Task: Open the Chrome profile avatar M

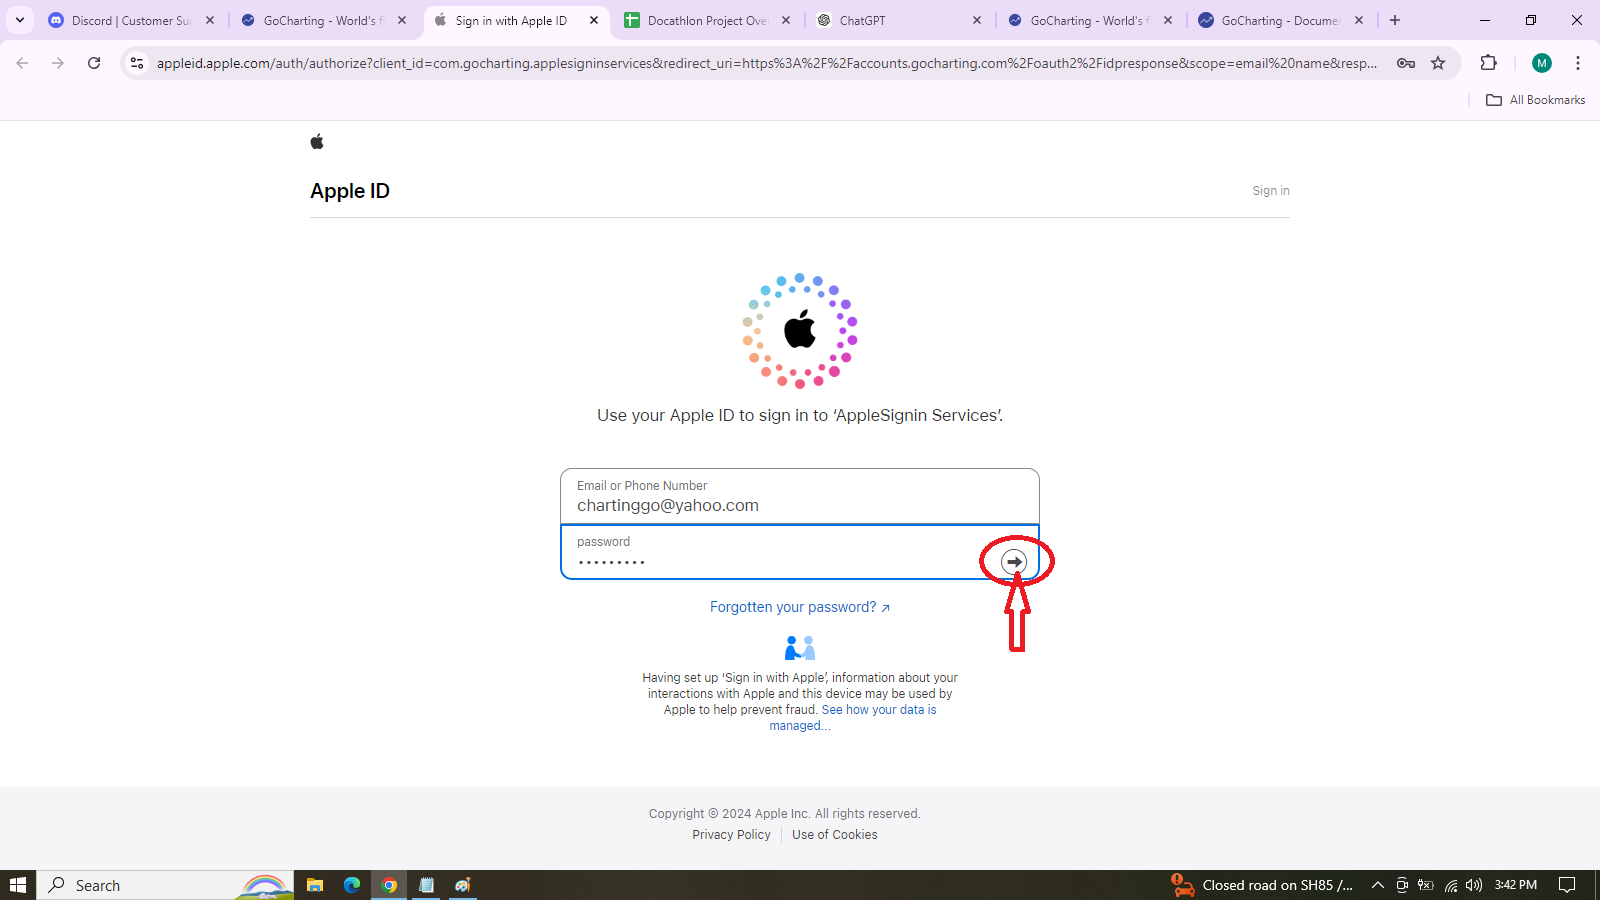Action: 1541,63
